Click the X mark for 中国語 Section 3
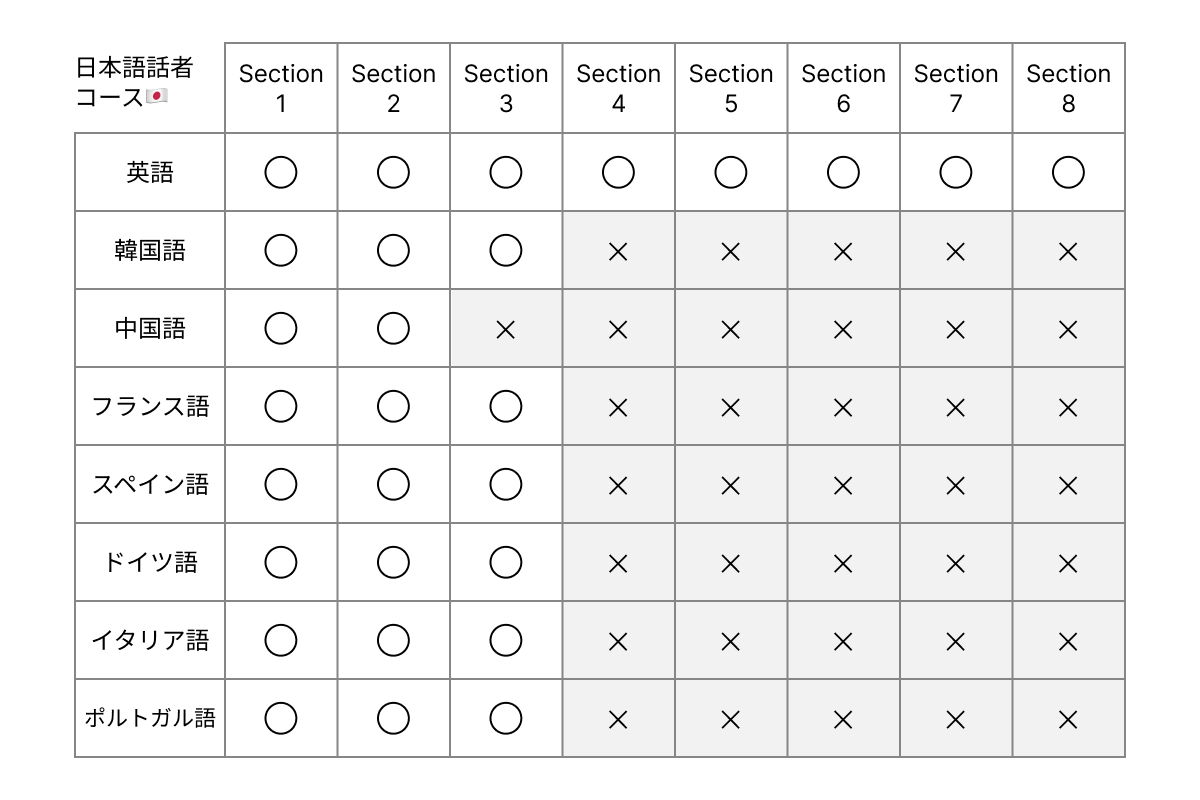Screen dimensions: 1200x800 click(506, 329)
